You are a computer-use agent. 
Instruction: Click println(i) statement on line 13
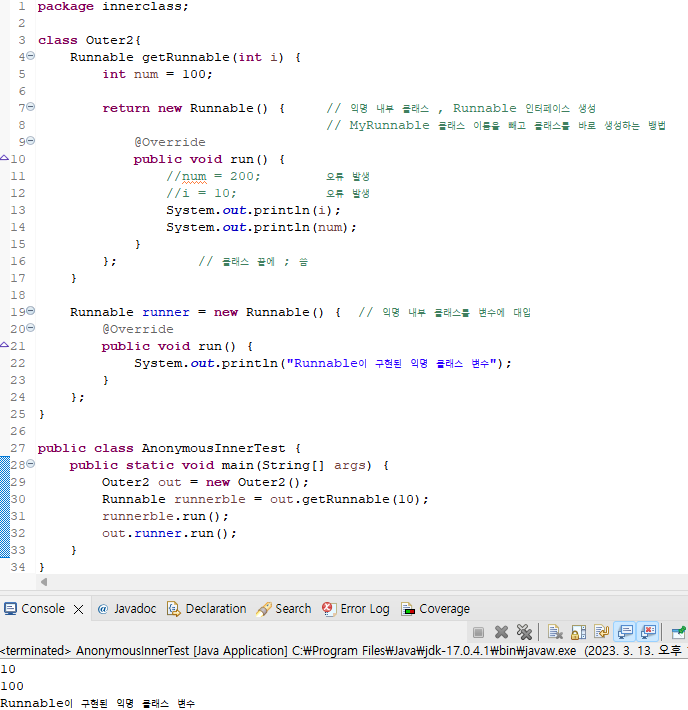coord(253,211)
